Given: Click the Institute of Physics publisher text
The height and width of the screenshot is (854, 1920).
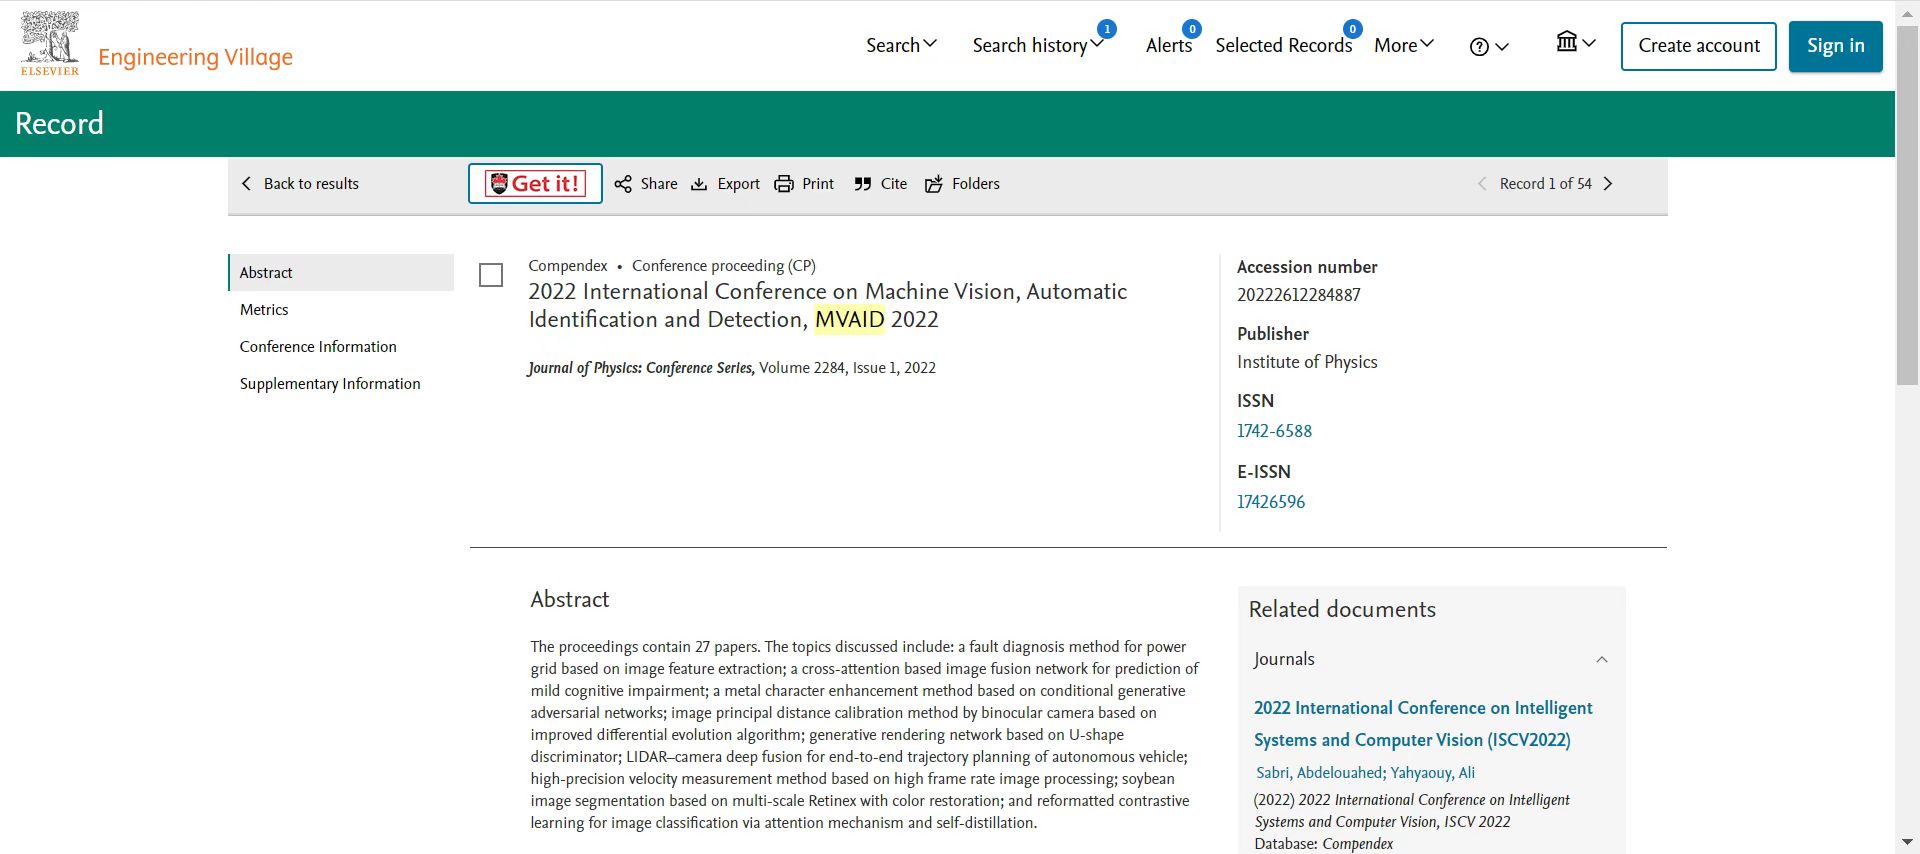Looking at the screenshot, I should (x=1307, y=362).
